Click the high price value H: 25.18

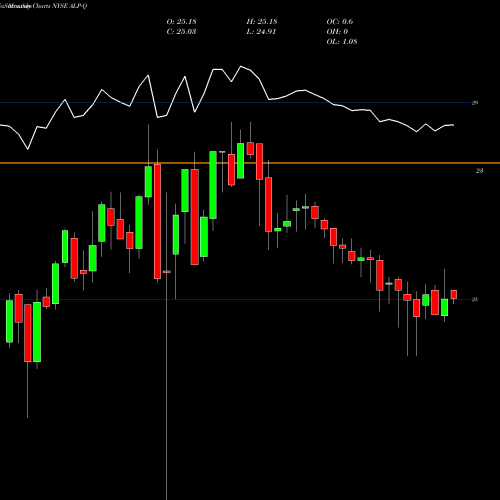(262, 22)
